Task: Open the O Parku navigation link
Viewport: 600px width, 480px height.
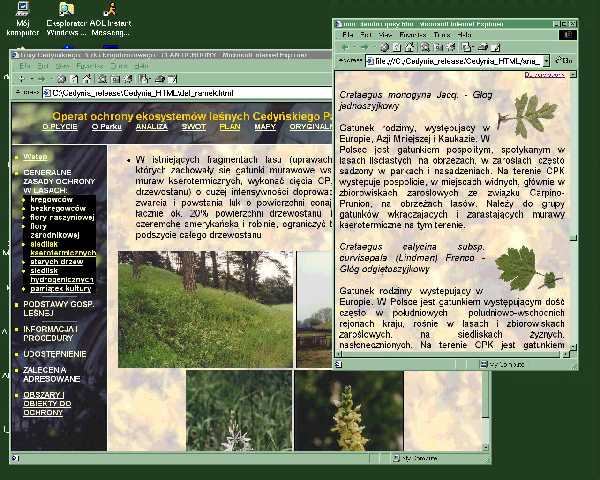Action: pos(106,127)
